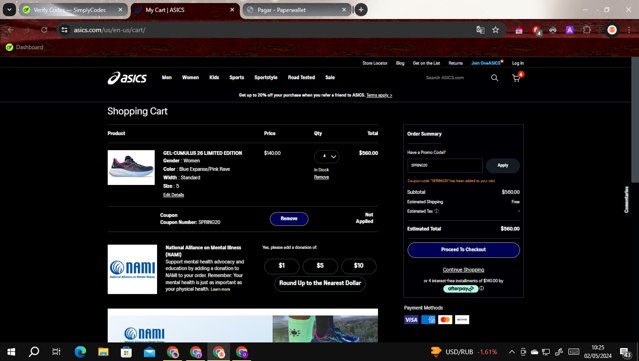Click the Afterpay info icon
The image size is (639, 361).
[x=482, y=288]
